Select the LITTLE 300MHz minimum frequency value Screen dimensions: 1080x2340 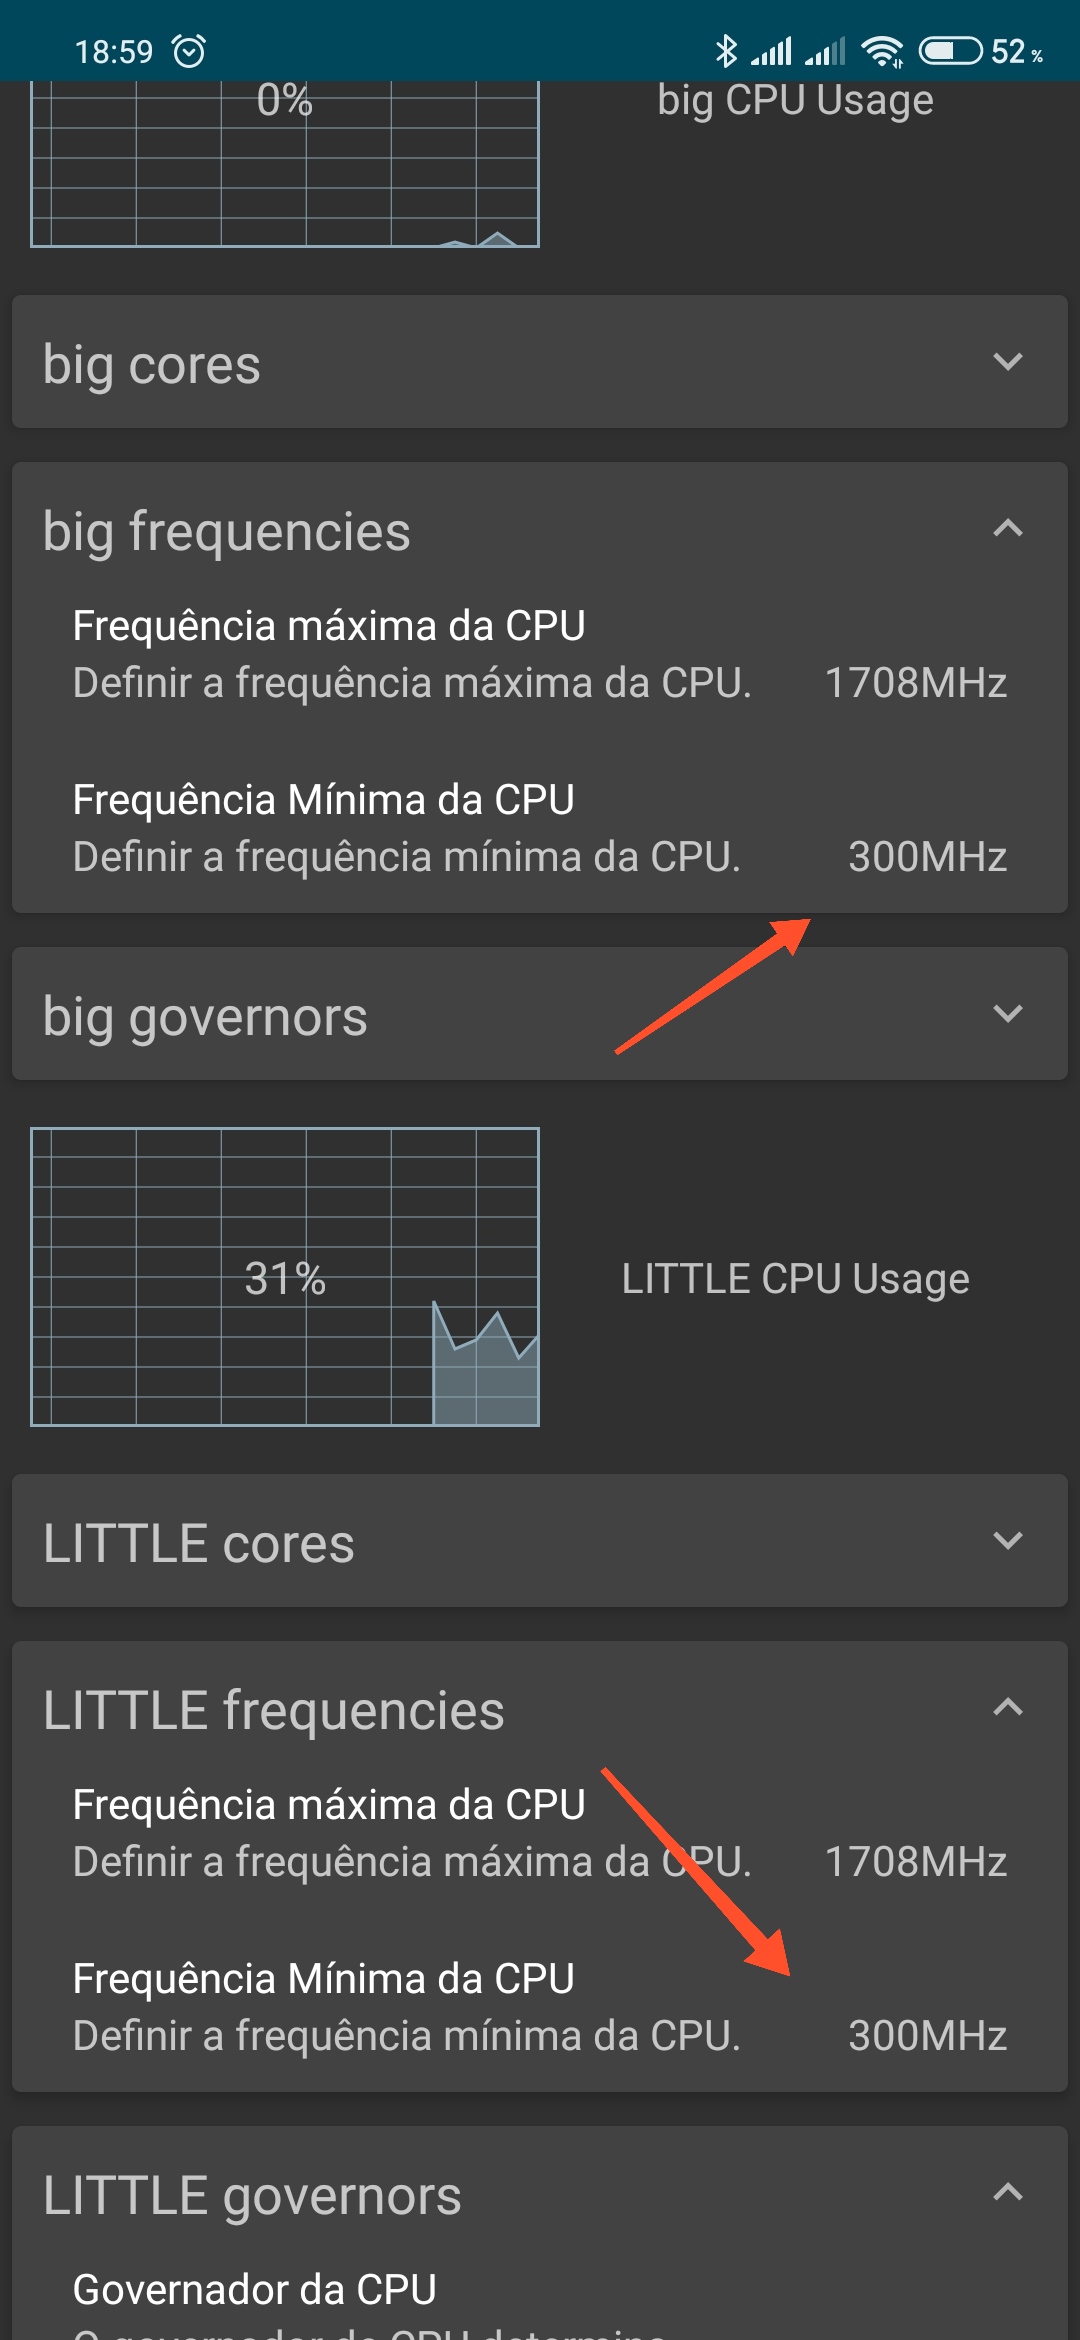pos(927,2036)
